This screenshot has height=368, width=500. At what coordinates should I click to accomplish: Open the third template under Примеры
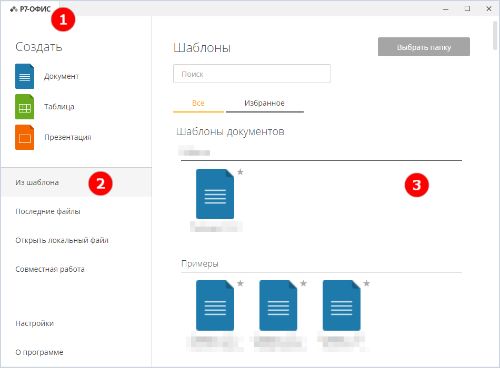tap(342, 305)
